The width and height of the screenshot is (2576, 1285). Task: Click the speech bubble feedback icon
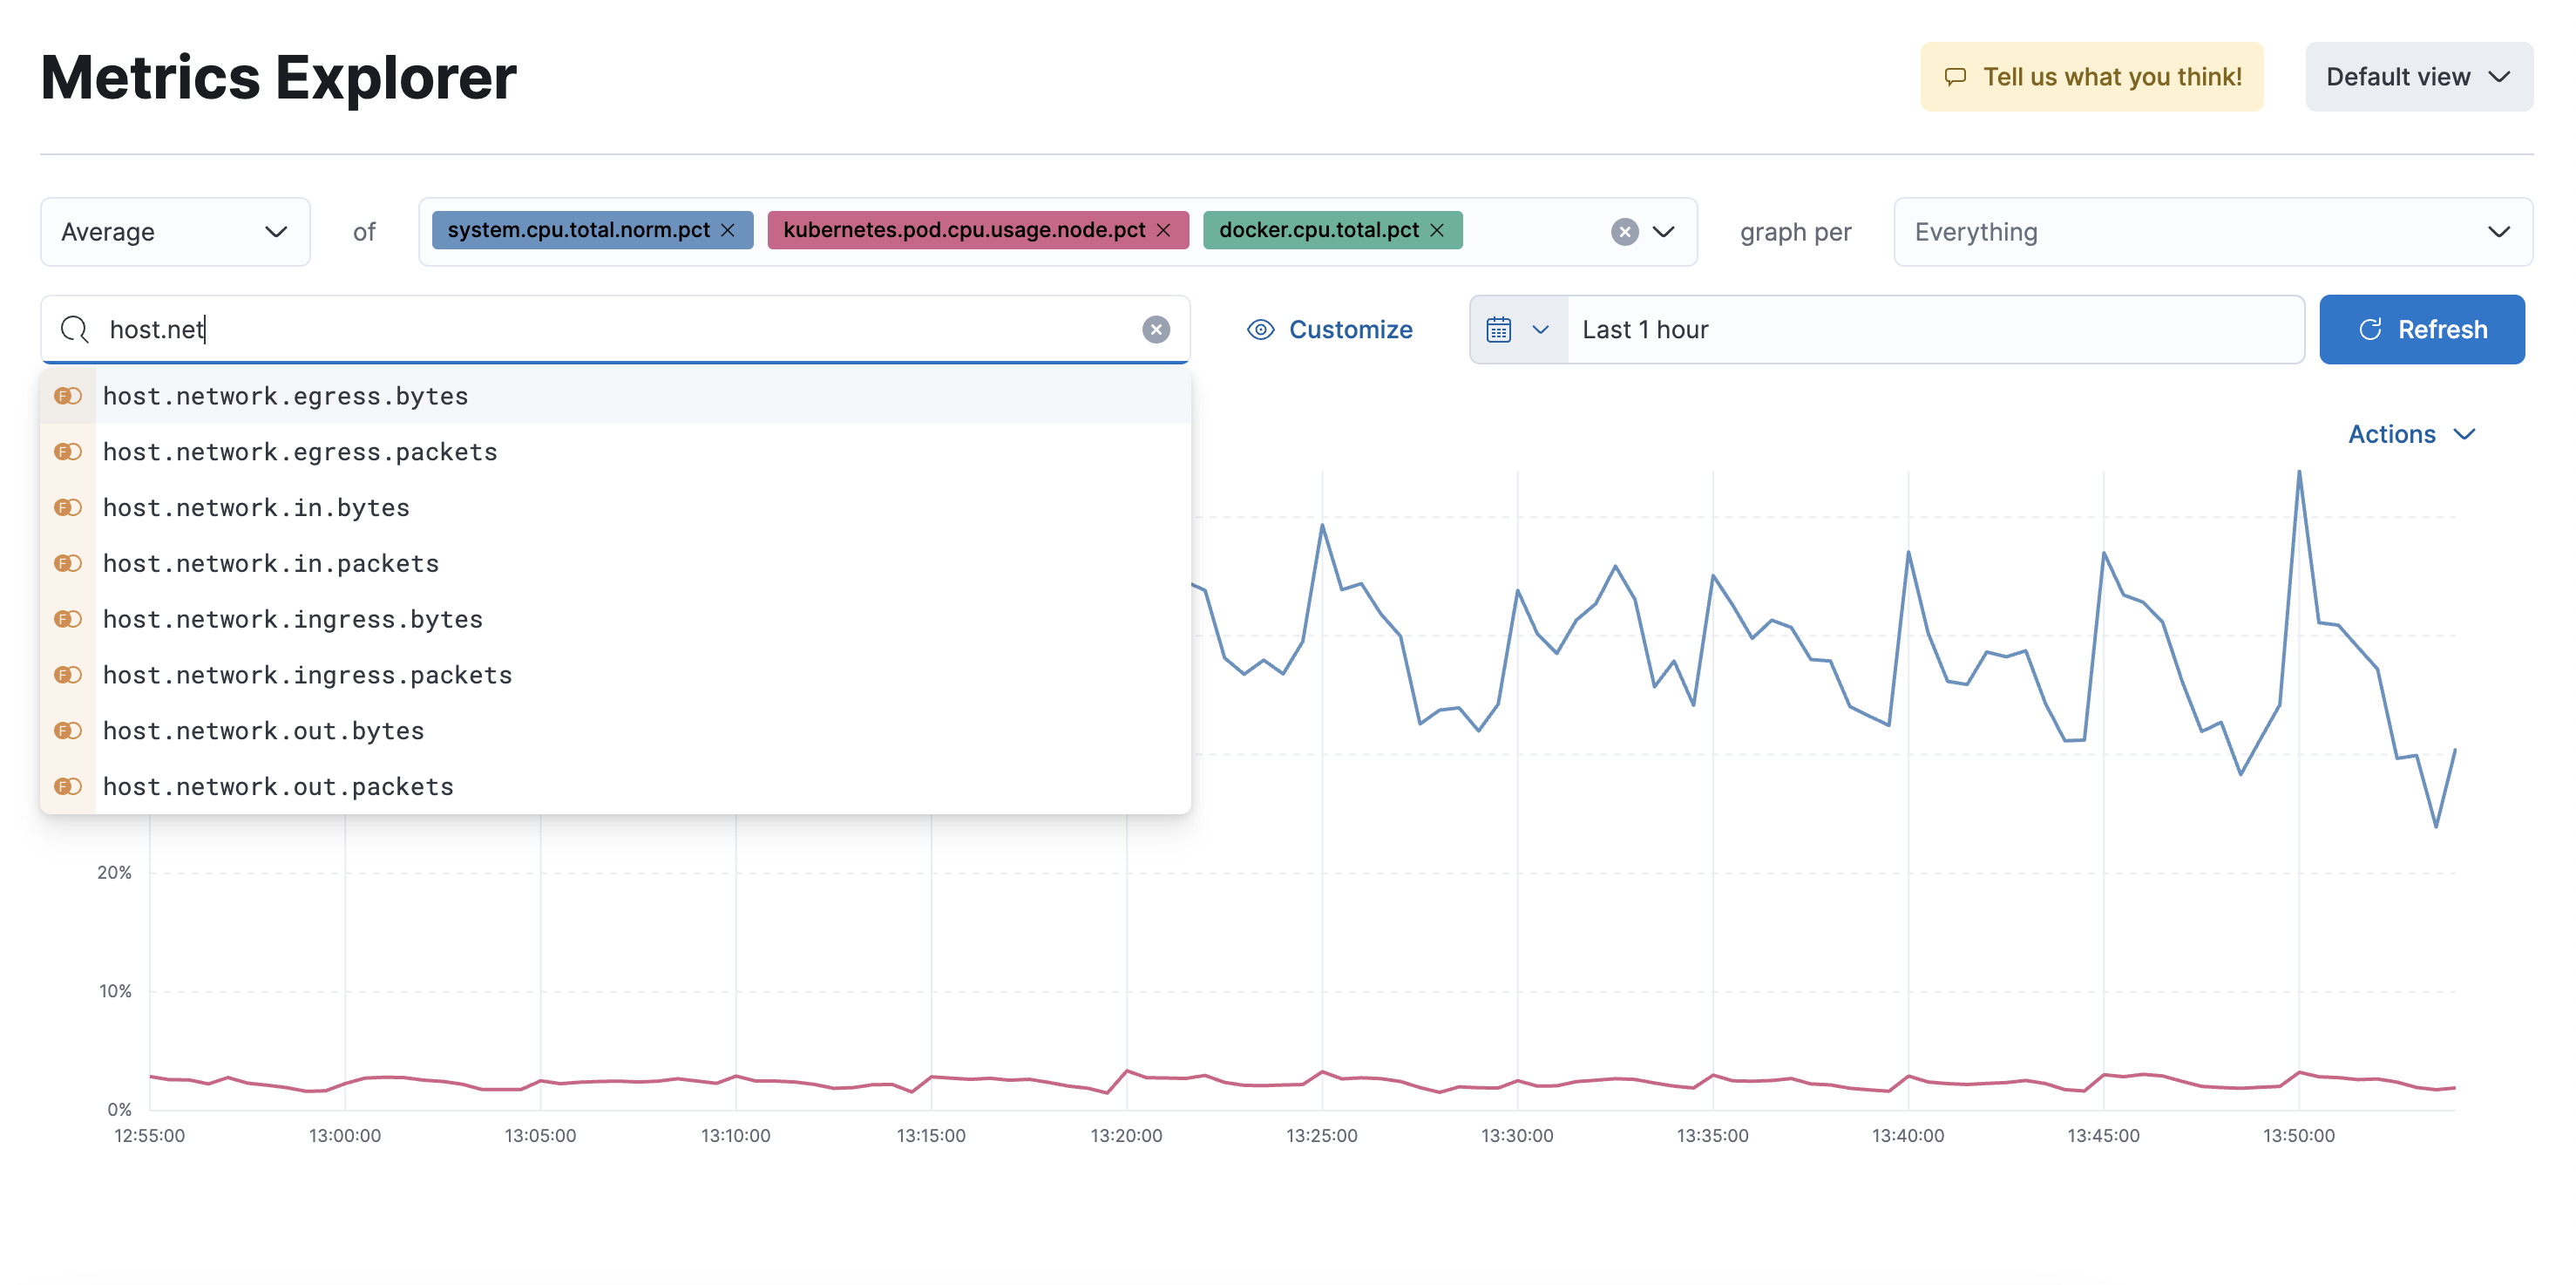click(x=1955, y=77)
